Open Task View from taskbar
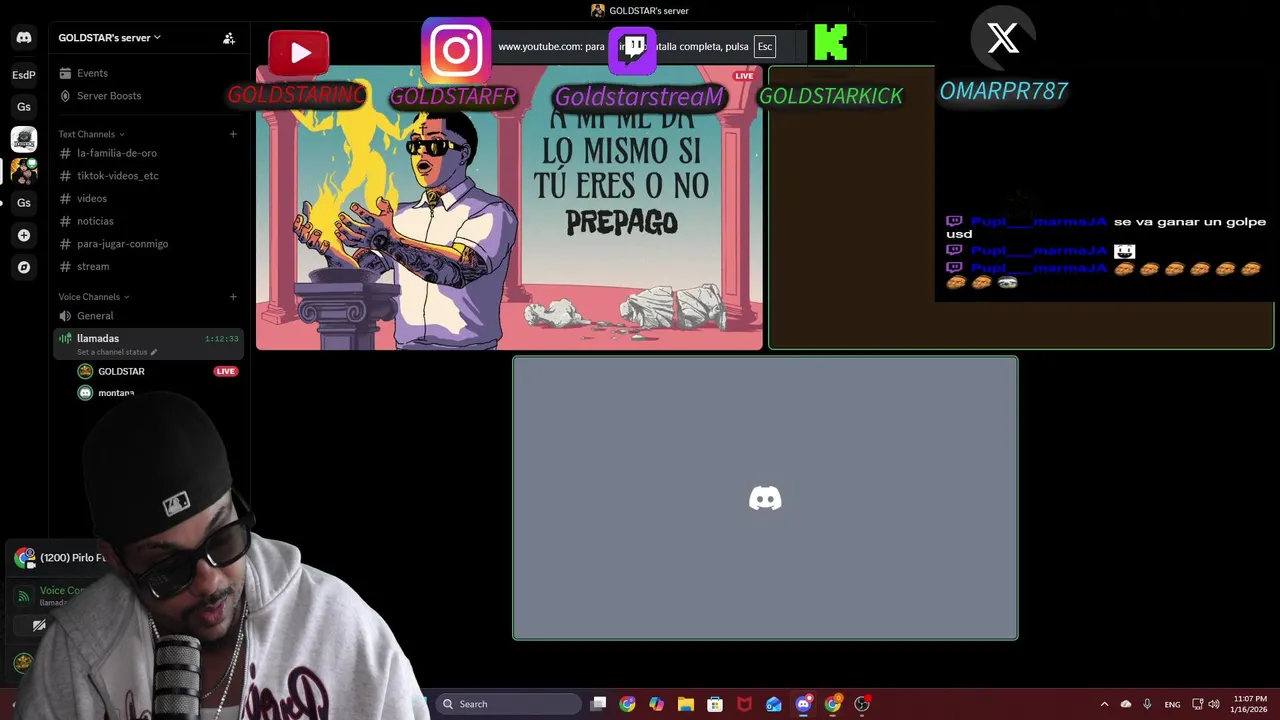This screenshot has height=720, width=1280. (598, 704)
